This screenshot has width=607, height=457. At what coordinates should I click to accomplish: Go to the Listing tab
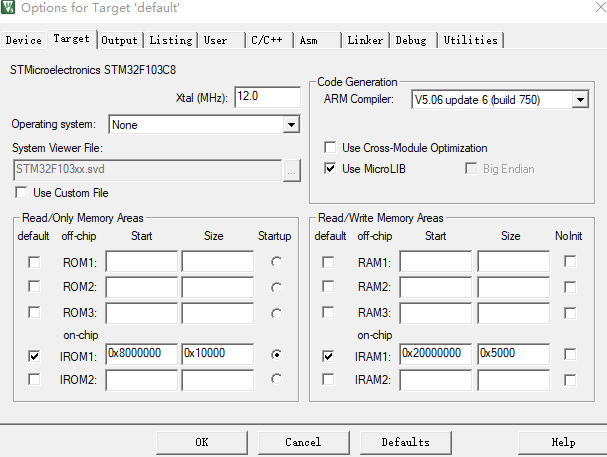(x=171, y=40)
